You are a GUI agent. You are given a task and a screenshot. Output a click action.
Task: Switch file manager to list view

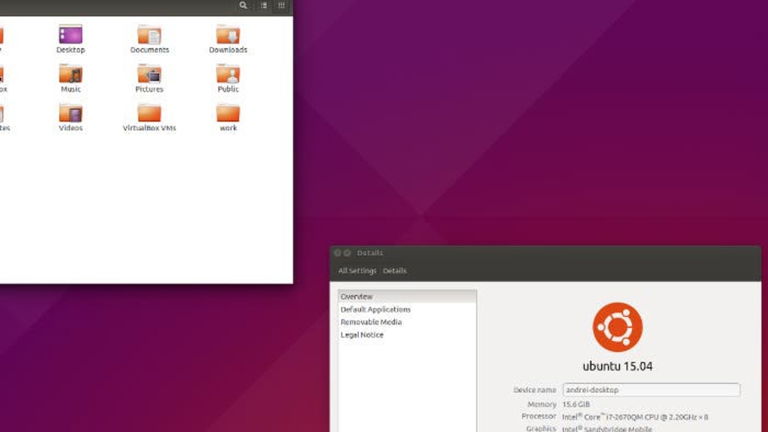(x=264, y=5)
